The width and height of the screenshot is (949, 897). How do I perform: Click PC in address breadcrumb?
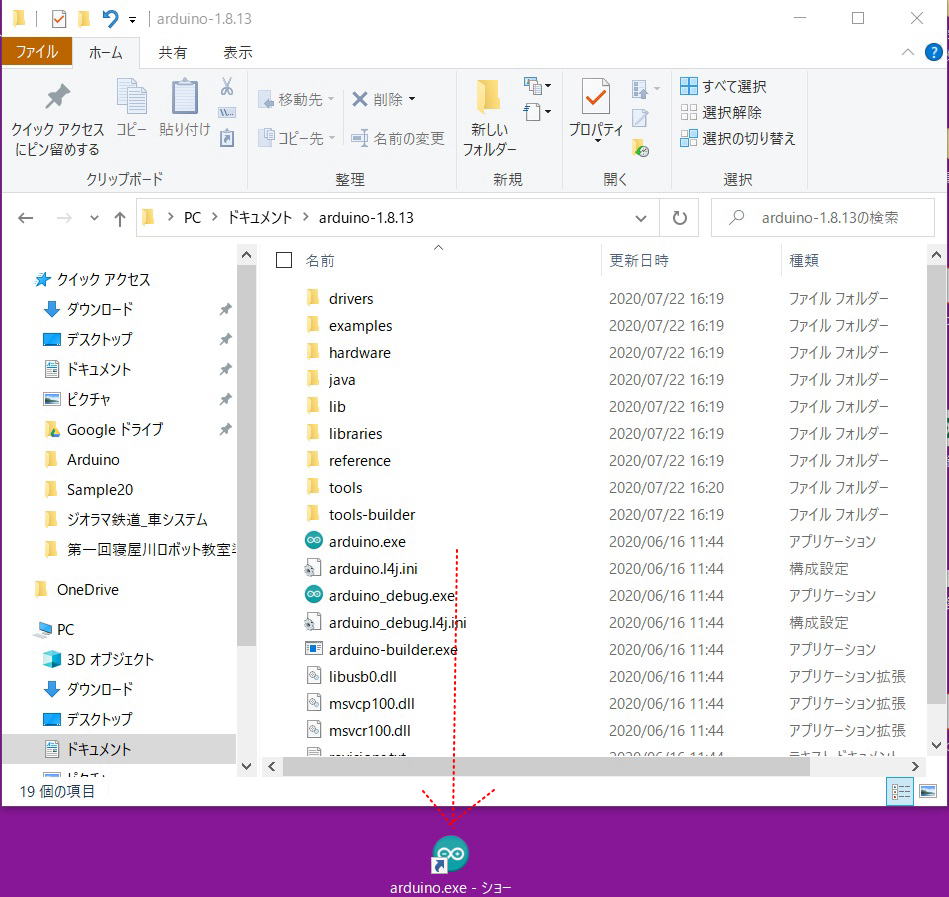pos(192,218)
